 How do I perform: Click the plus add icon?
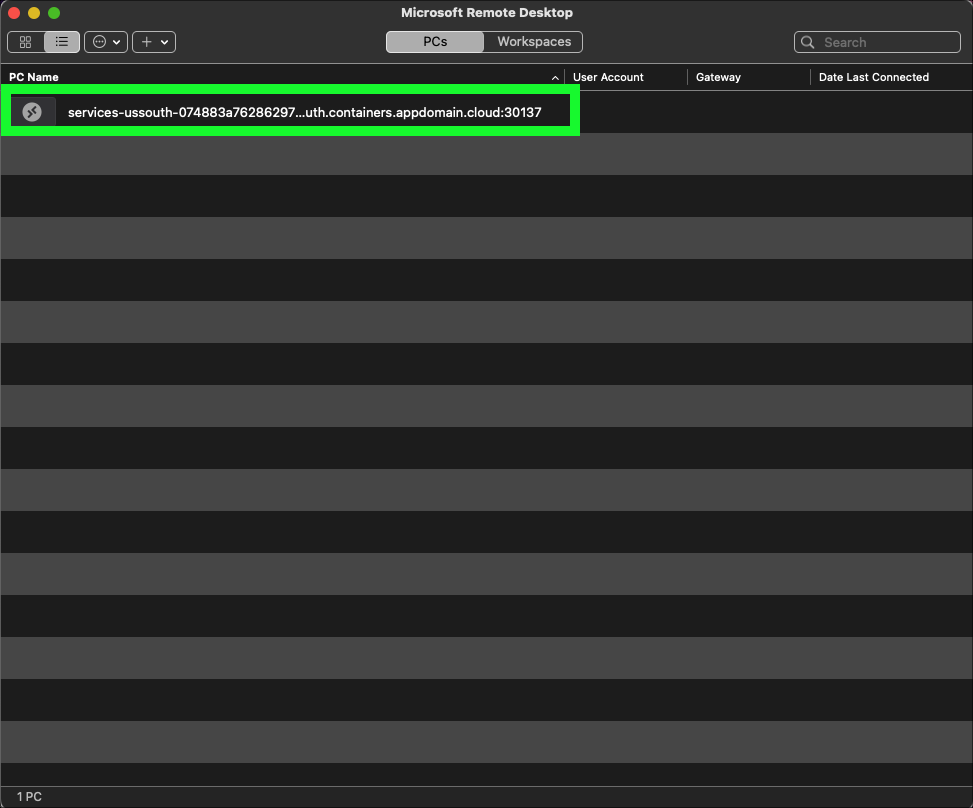coord(146,42)
